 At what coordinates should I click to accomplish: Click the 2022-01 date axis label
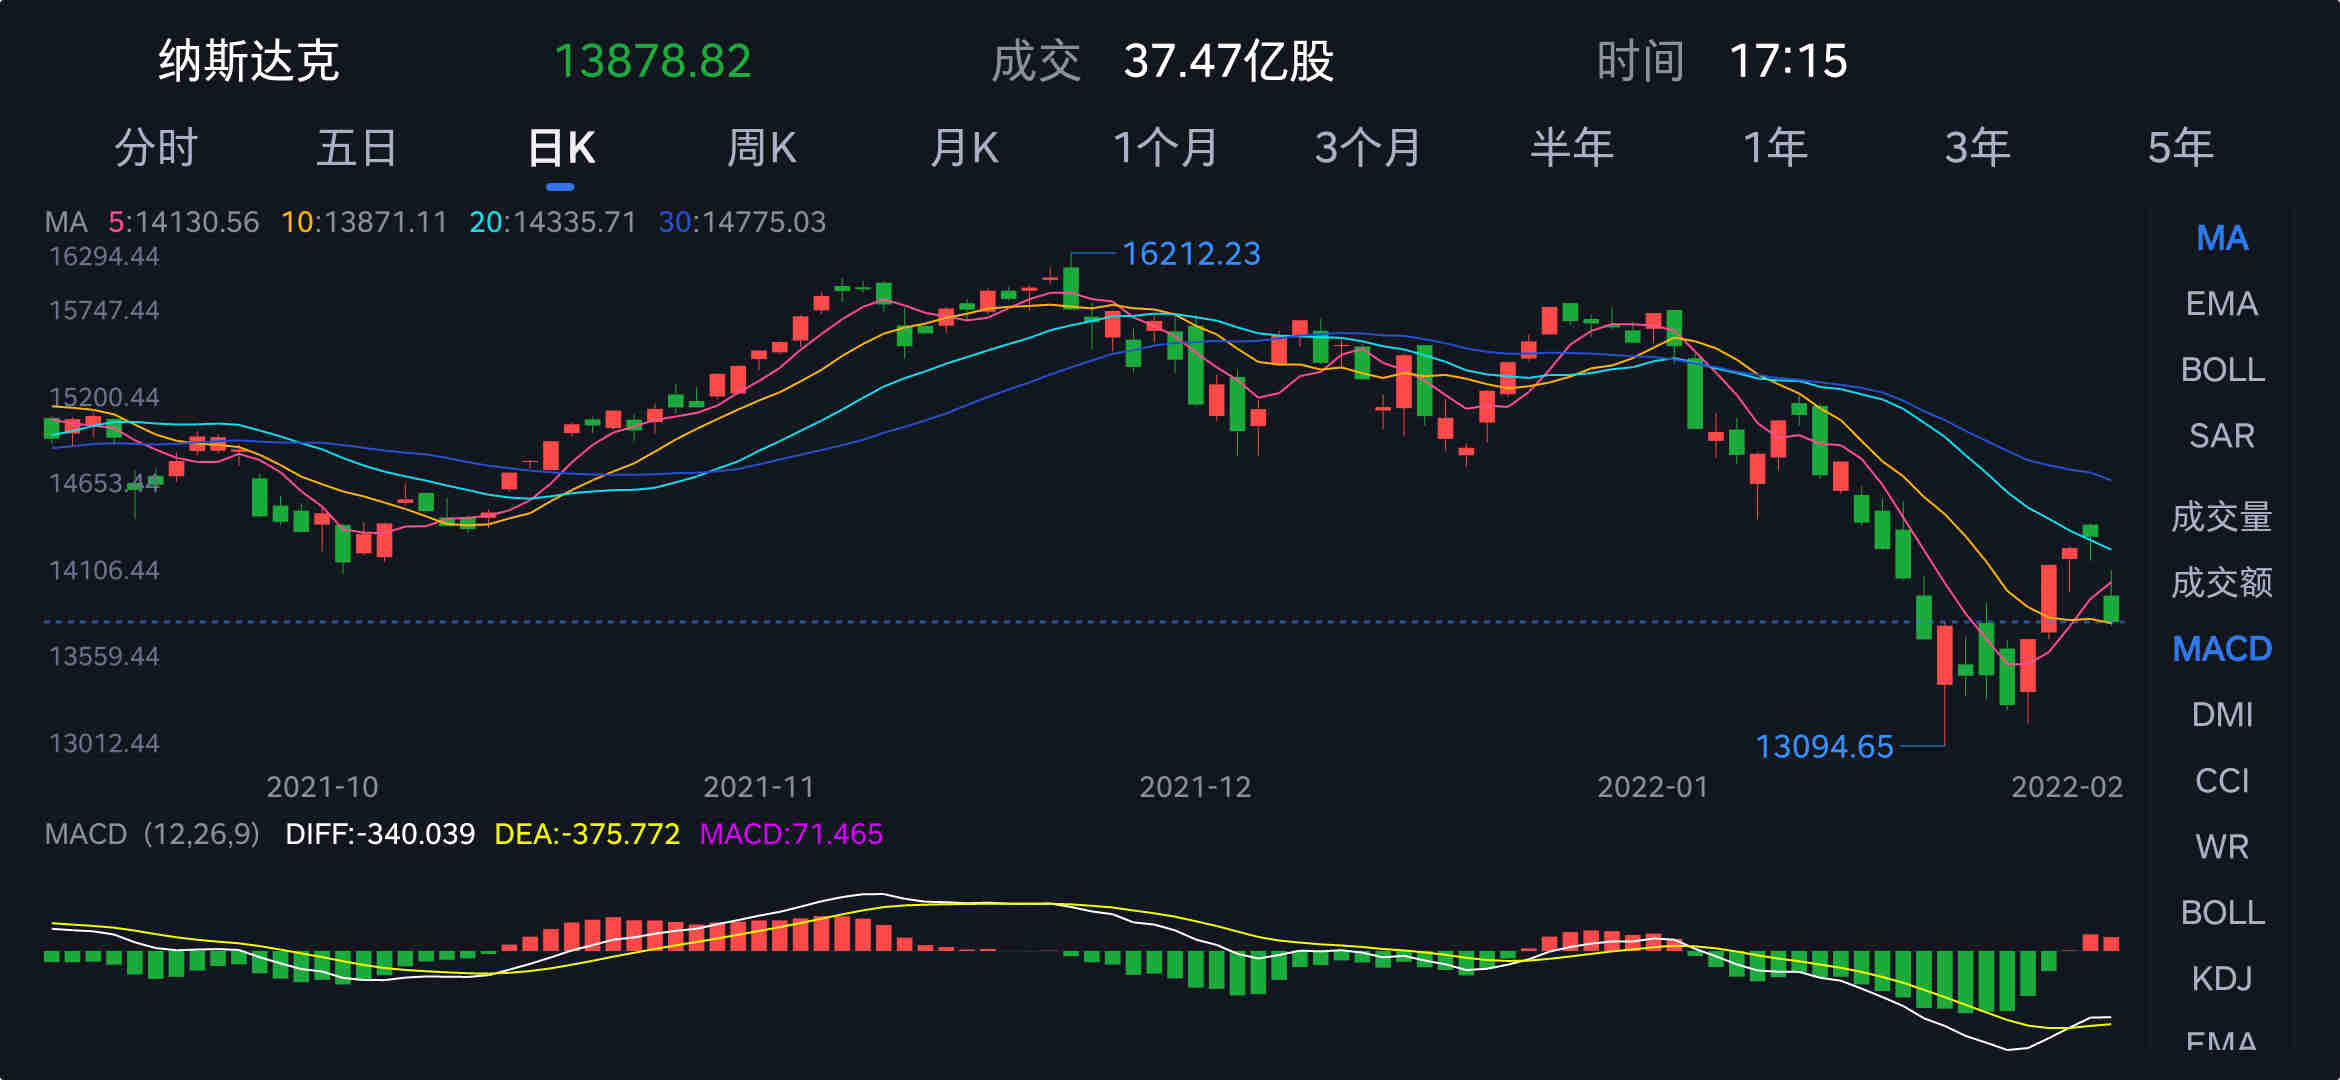[x=1652, y=787]
